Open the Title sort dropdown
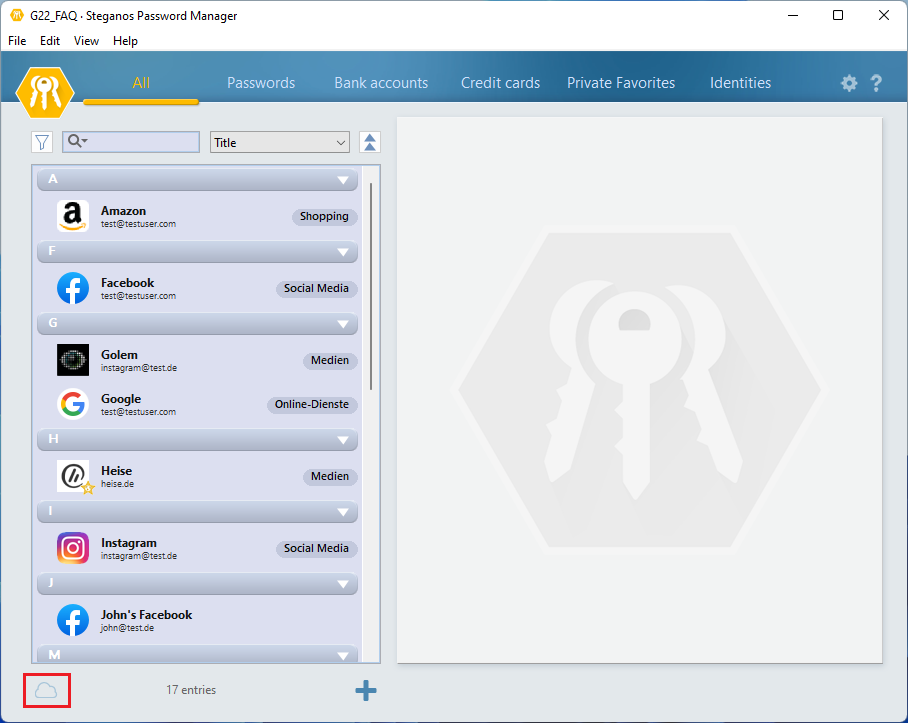 tap(280, 143)
